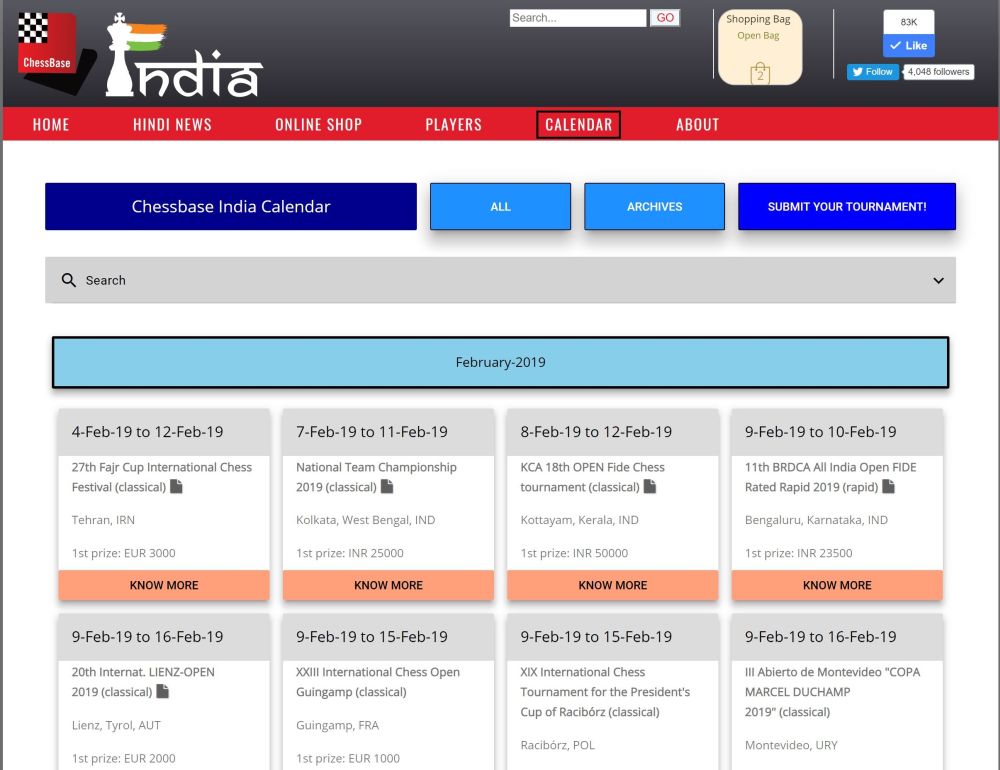Select the CALENDAR menu item

578,124
